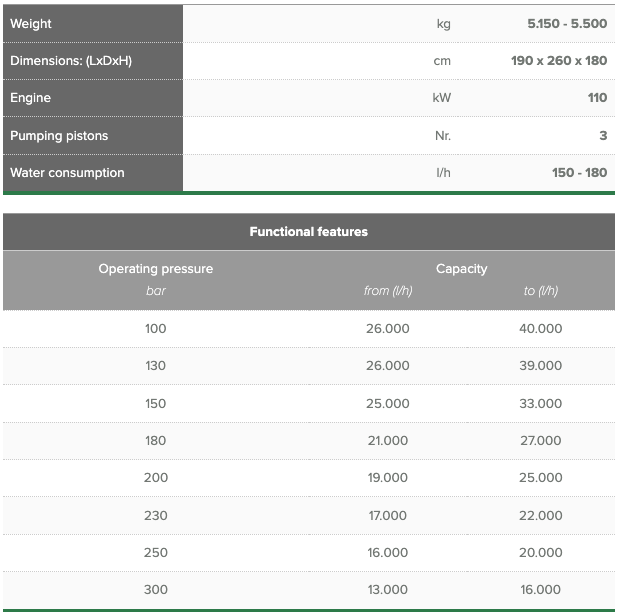
Task: Click the Functional features header
Action: (x=309, y=231)
